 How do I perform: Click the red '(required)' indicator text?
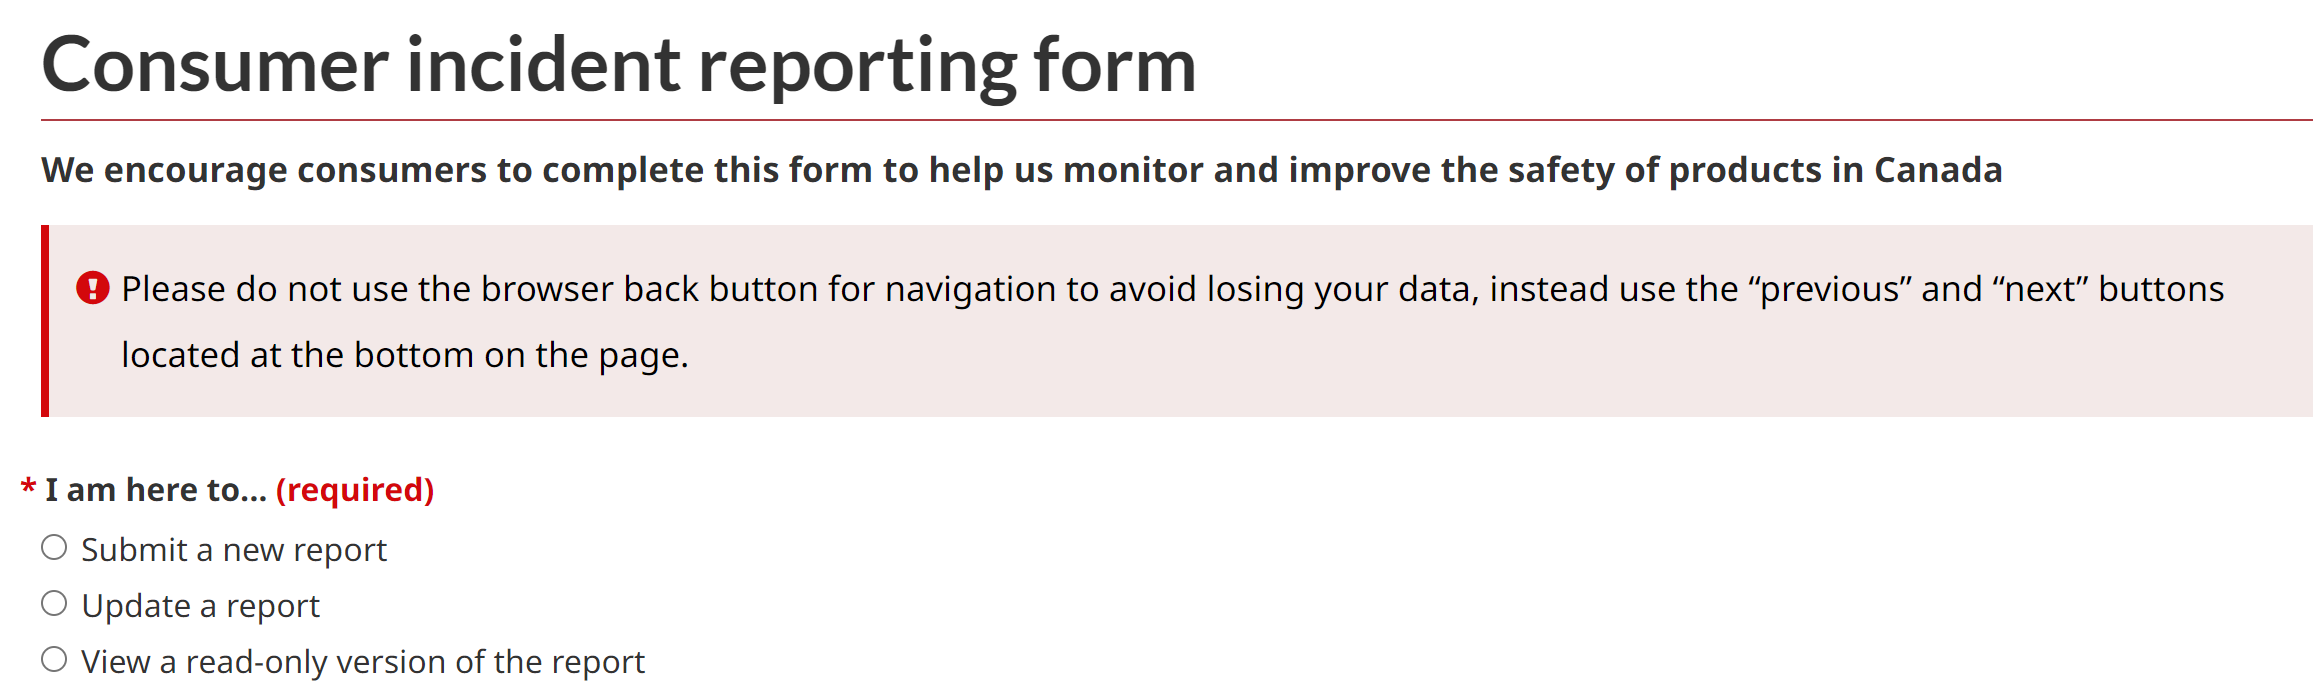tap(355, 490)
